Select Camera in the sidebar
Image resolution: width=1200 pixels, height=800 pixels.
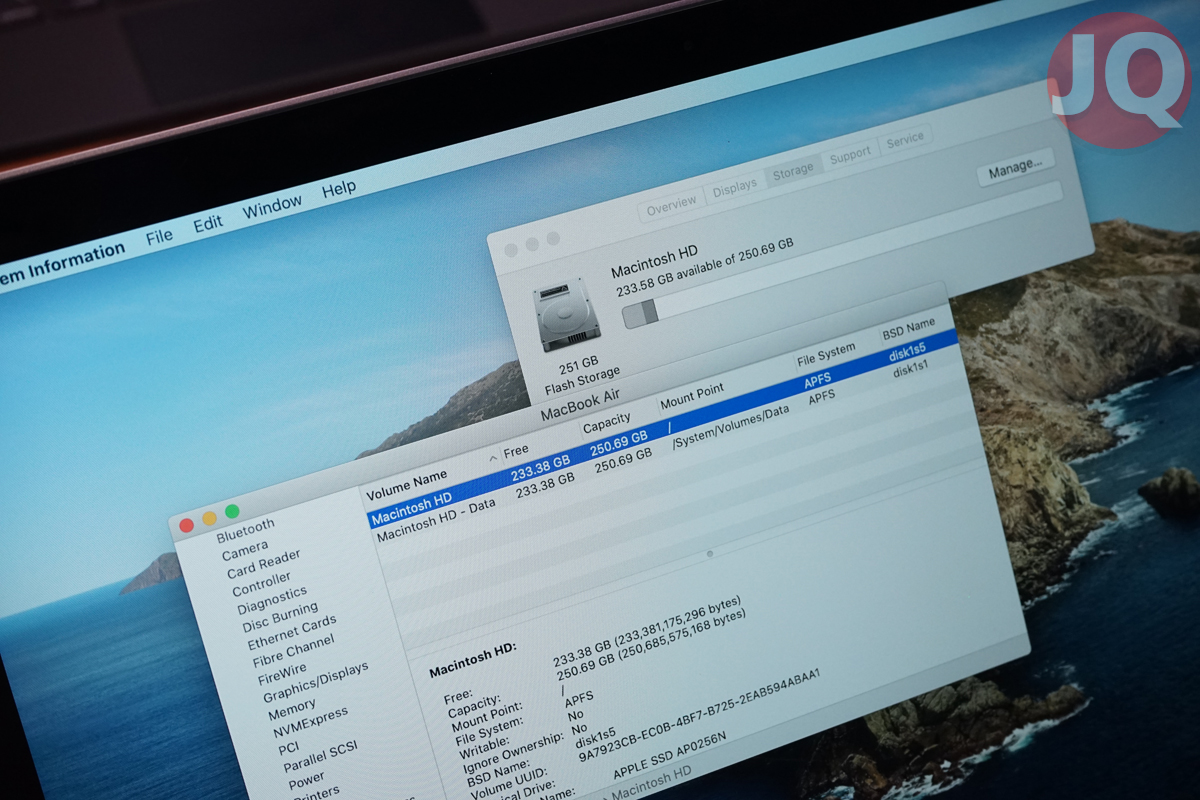[x=245, y=549]
